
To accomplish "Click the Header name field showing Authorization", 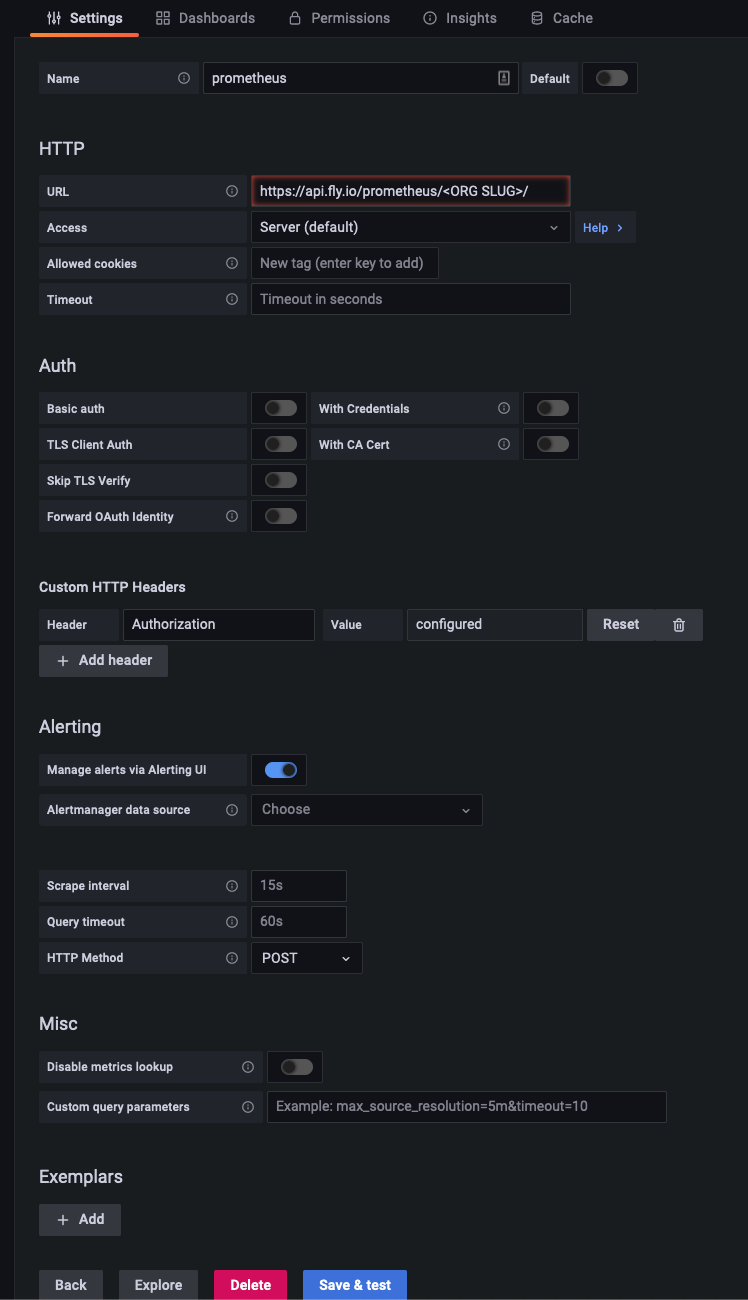I will tap(219, 625).
